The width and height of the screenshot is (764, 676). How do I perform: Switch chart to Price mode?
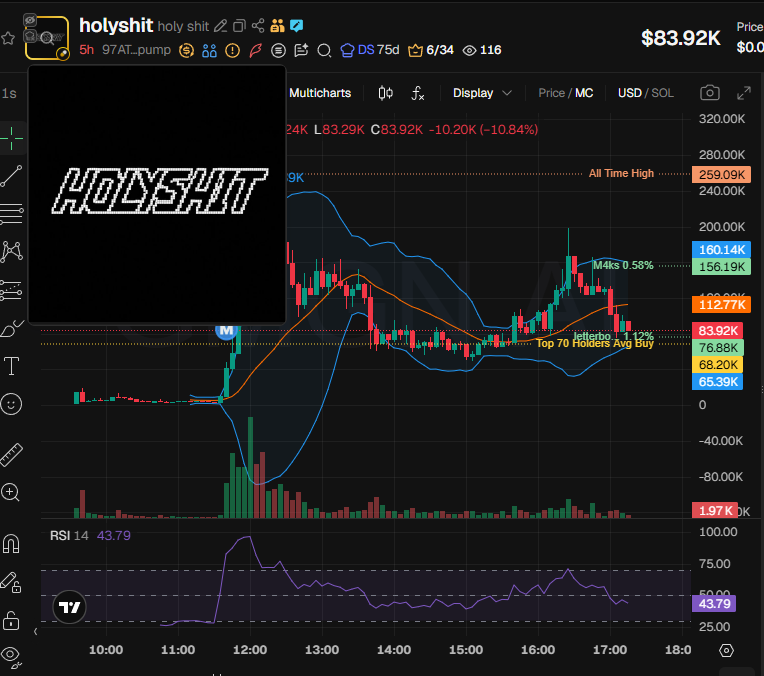coord(551,93)
